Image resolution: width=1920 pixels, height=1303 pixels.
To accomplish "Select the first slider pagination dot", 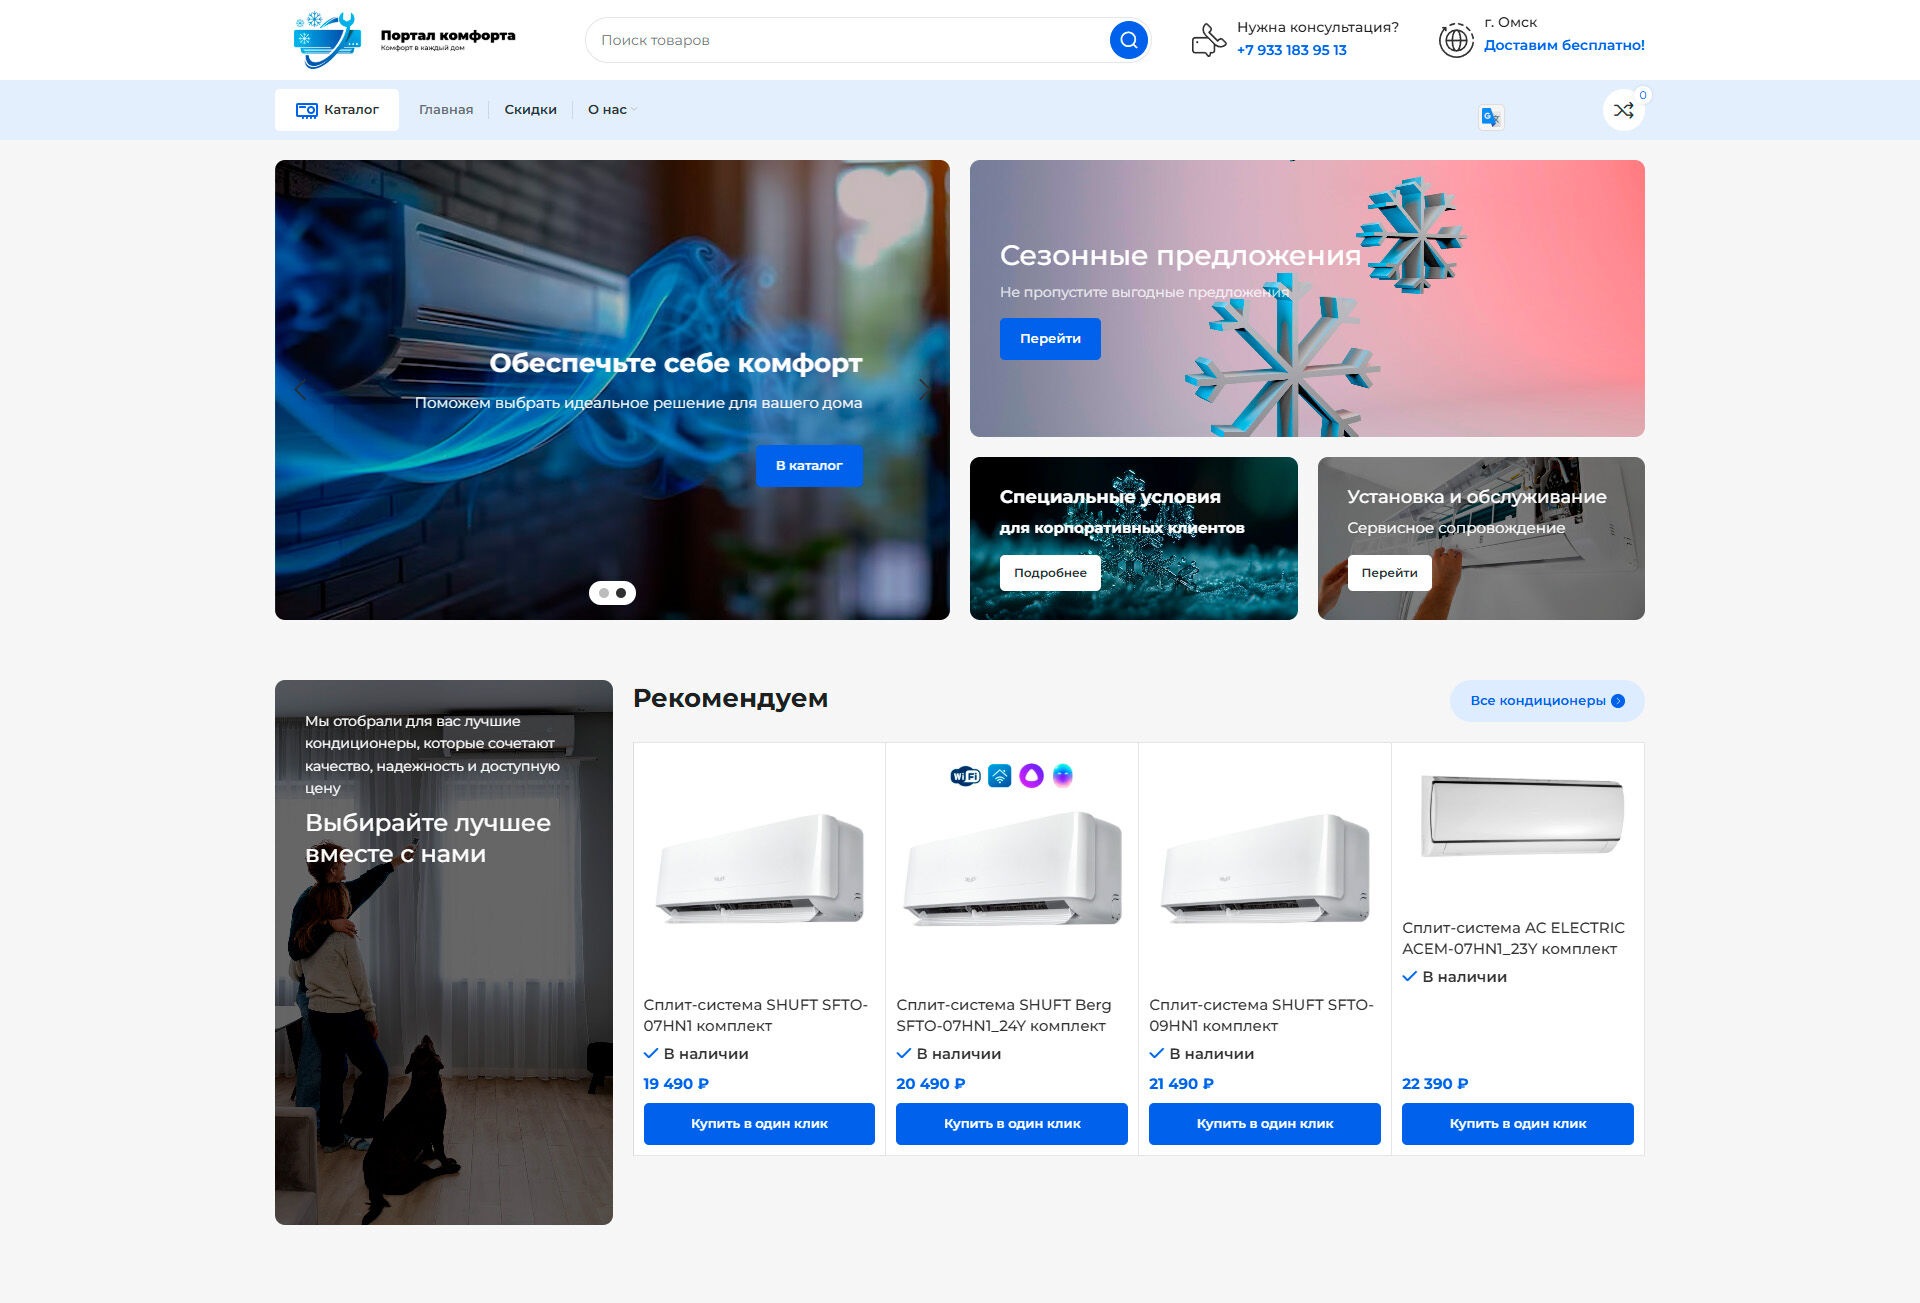I will click(x=603, y=593).
